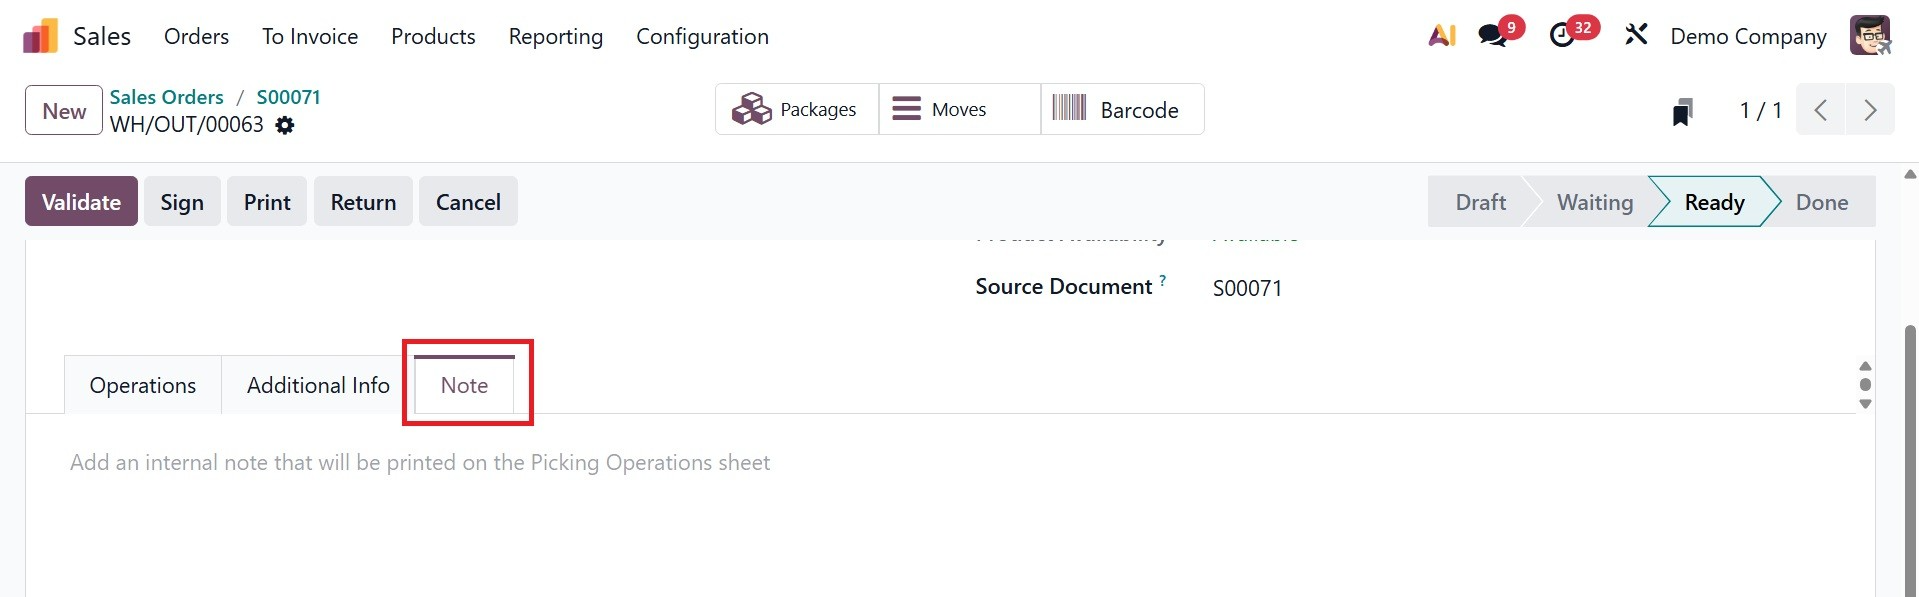
Task: Open the S00071 breadcrumb link
Action: [x=288, y=97]
